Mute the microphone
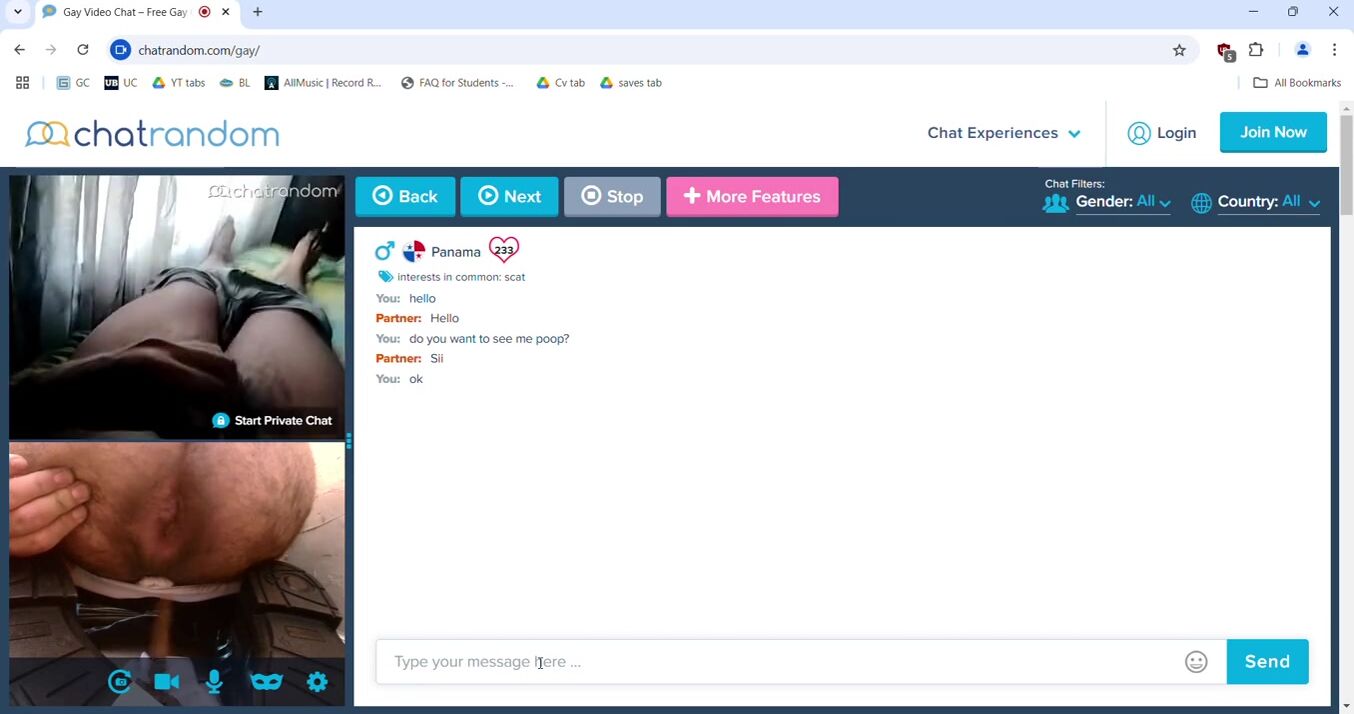 tap(214, 682)
